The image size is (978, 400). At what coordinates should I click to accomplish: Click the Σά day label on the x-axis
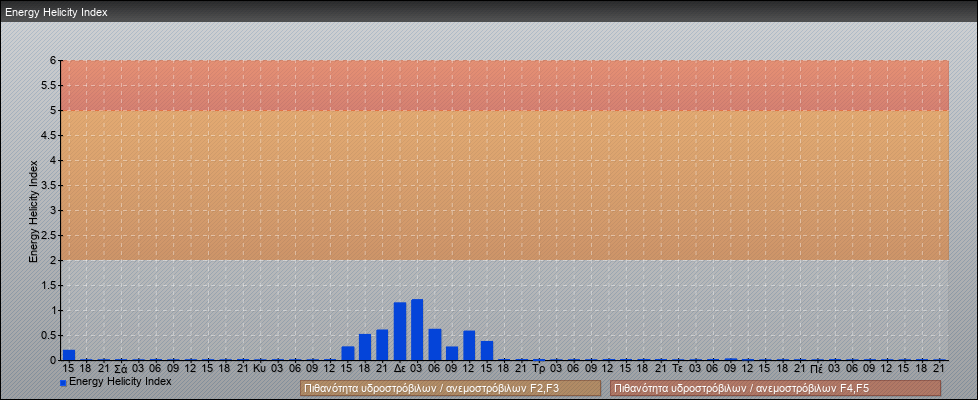120,368
